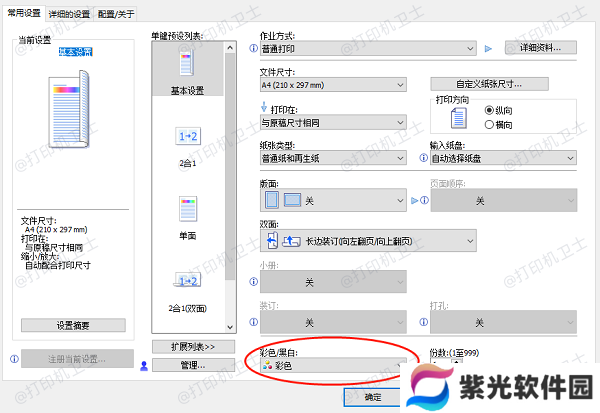Click info icon beside 注册当前设置 button

[x=14, y=359]
